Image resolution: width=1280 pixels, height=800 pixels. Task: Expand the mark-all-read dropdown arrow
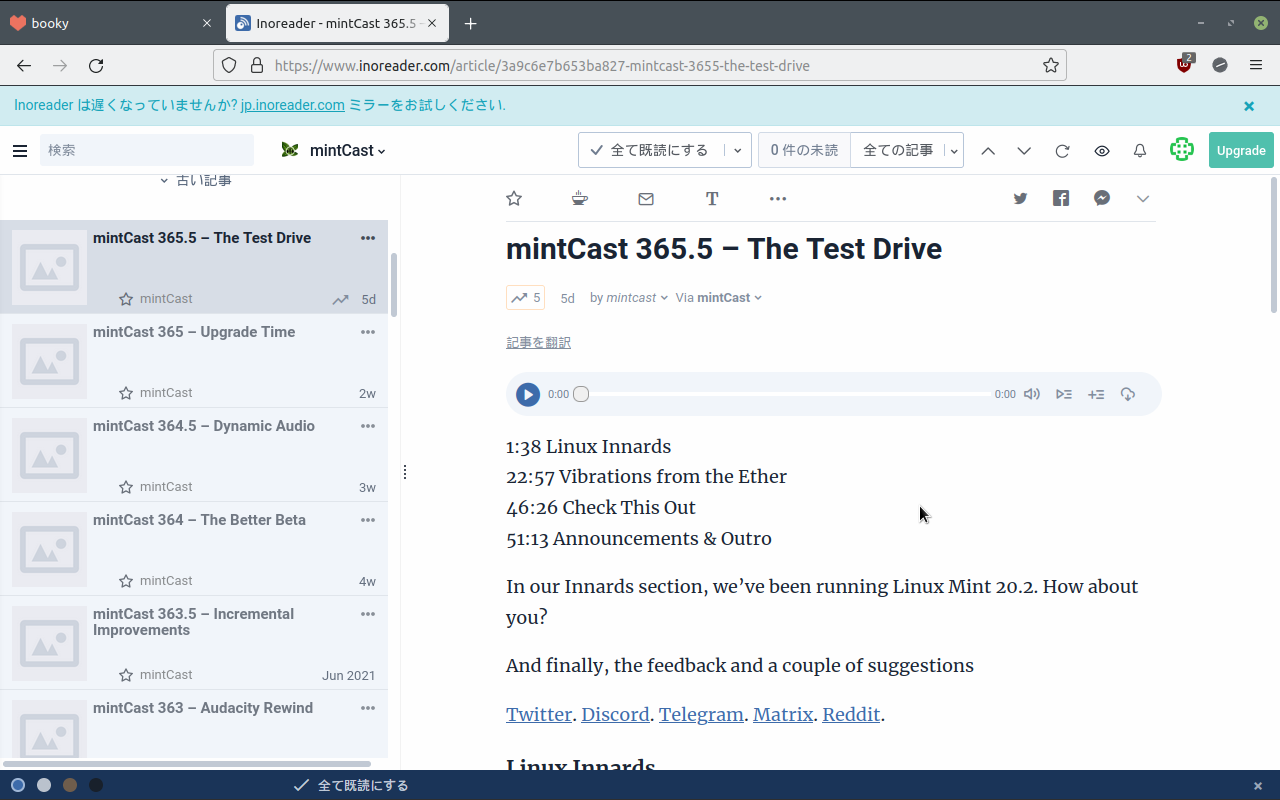[738, 150]
